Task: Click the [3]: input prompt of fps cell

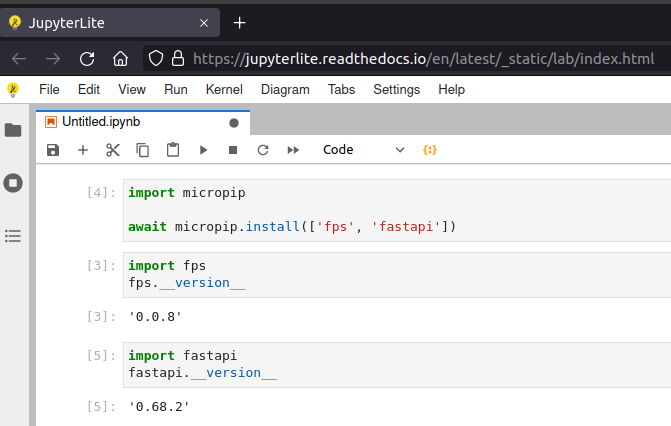Action: 101,265
